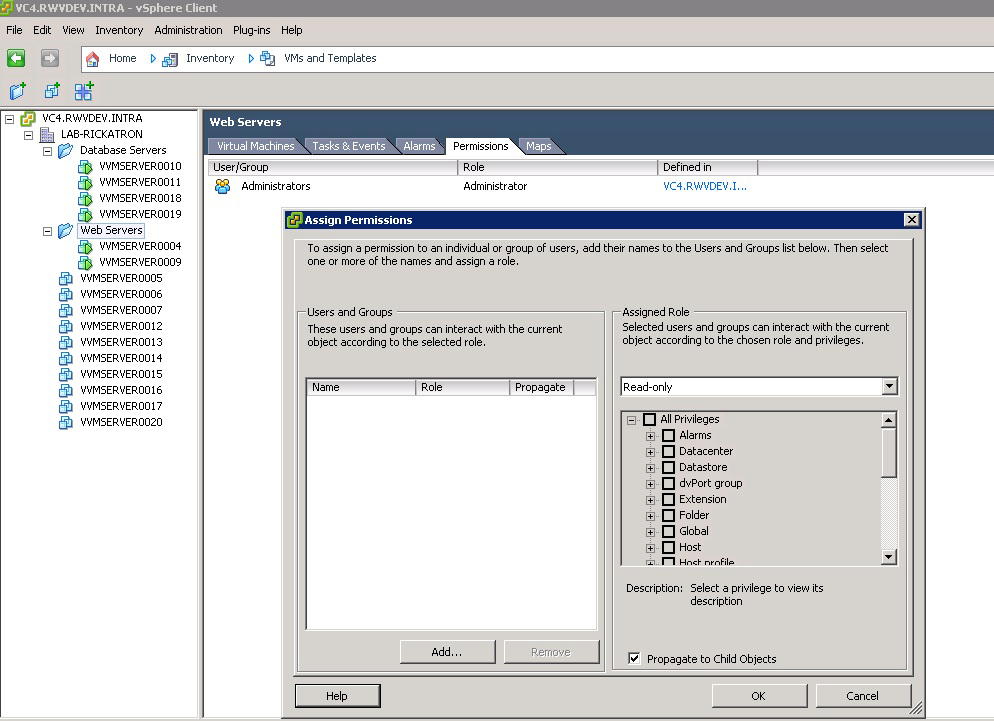The height and width of the screenshot is (721, 994).
Task: Sort by the Propagate column header
Action: point(541,387)
